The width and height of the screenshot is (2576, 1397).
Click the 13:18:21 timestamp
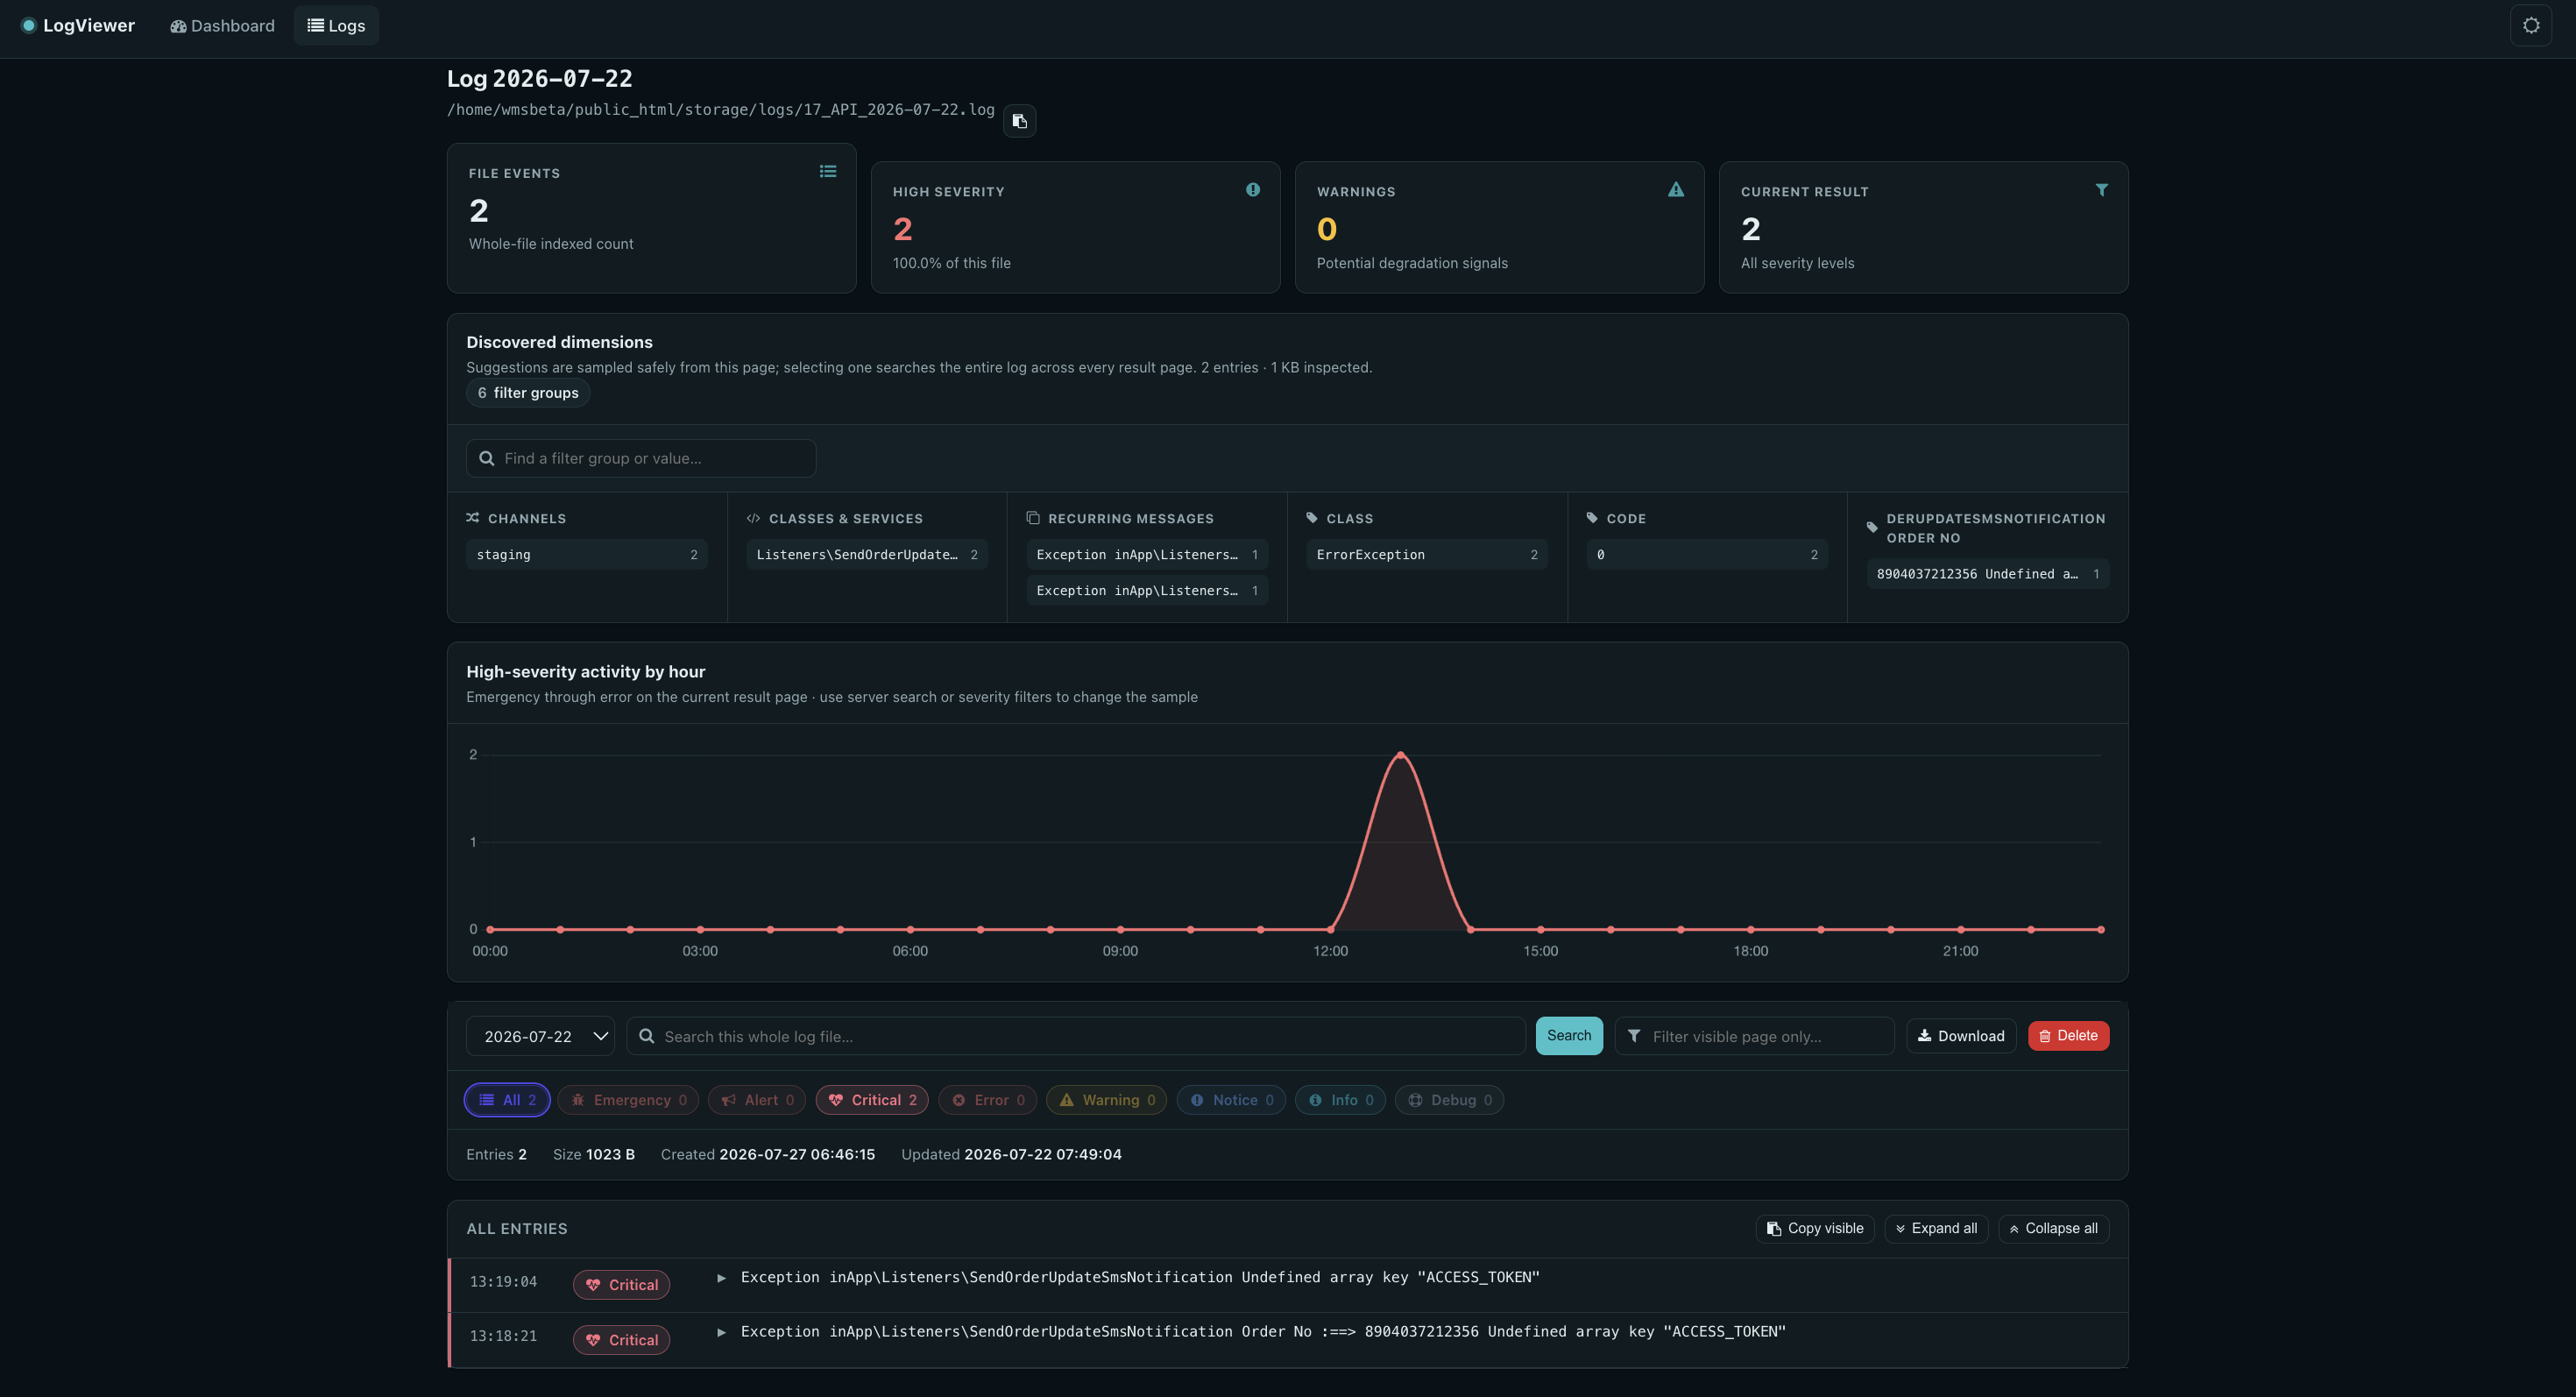pos(503,1337)
